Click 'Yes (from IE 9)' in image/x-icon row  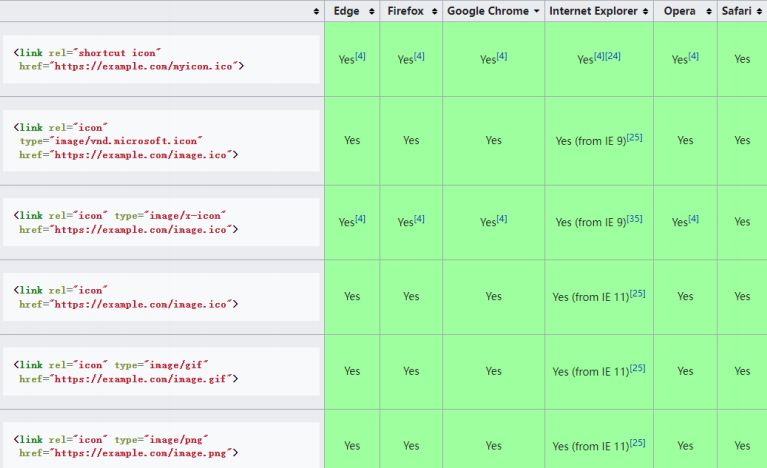tap(591, 222)
